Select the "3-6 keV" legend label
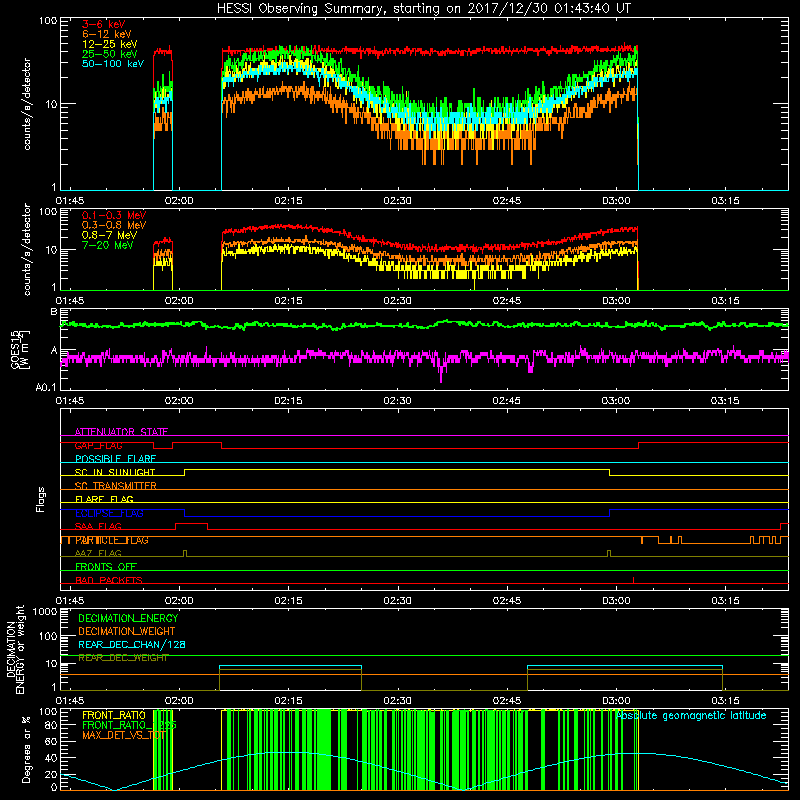The height and width of the screenshot is (800, 800). click(104, 24)
